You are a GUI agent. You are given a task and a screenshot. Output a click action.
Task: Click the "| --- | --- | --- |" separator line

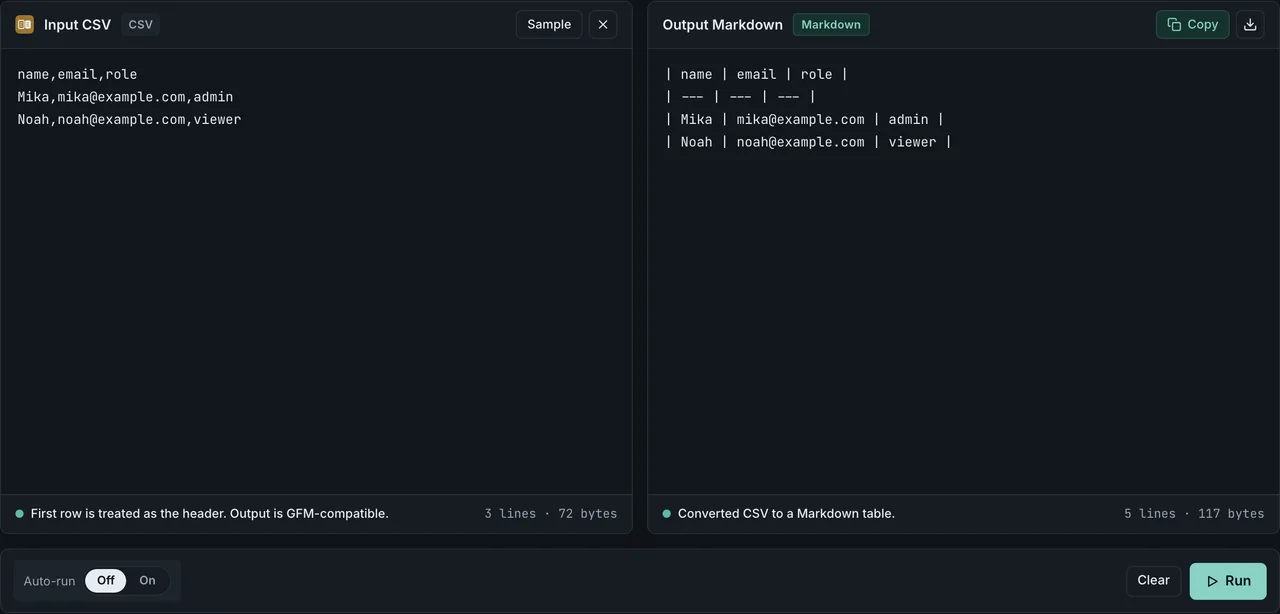(x=740, y=97)
